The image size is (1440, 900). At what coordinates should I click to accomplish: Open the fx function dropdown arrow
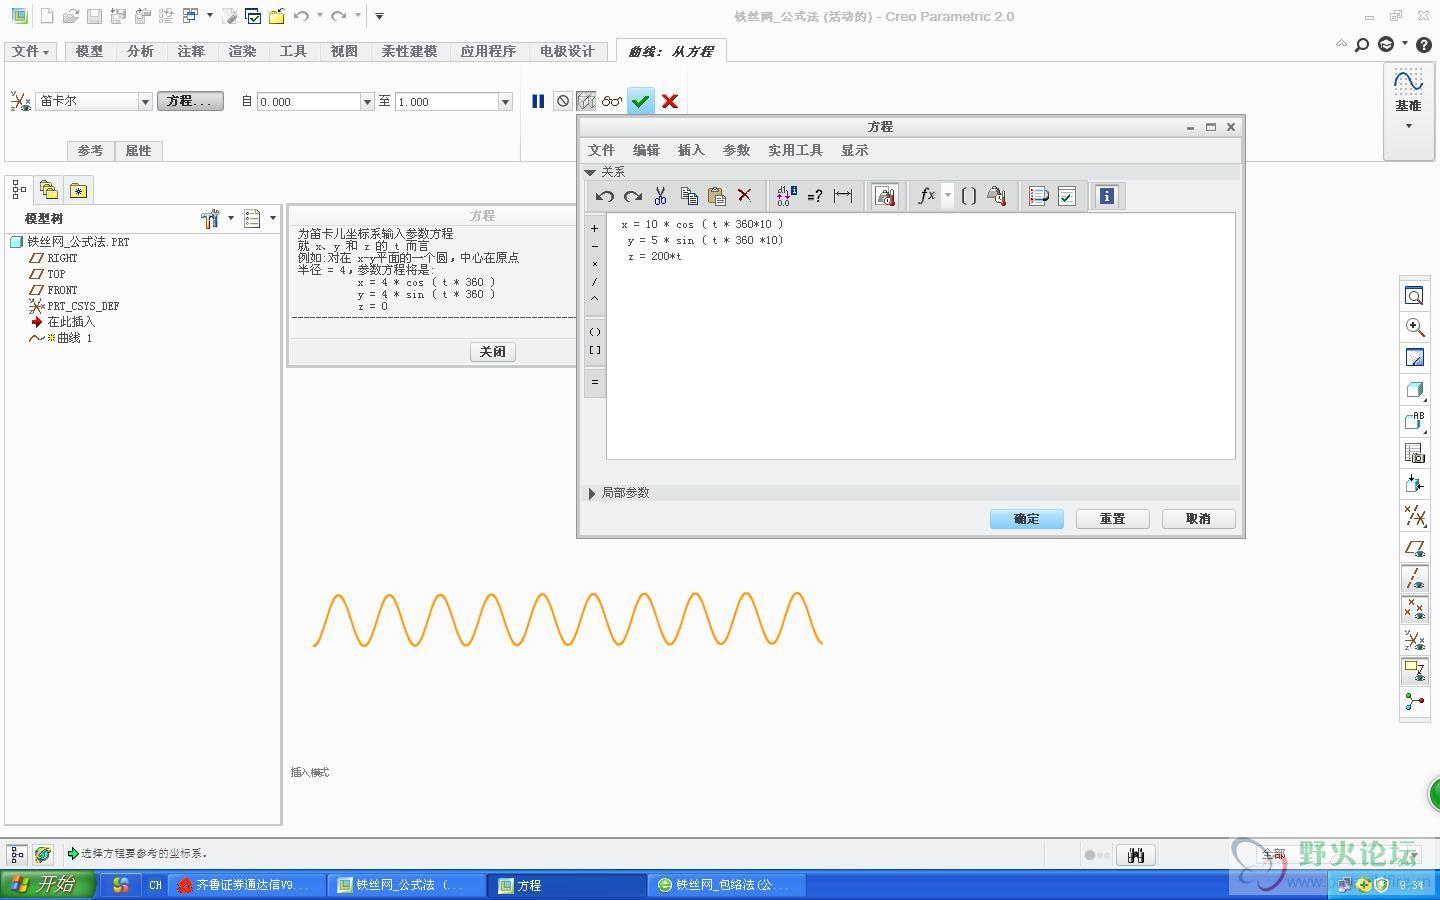point(947,196)
